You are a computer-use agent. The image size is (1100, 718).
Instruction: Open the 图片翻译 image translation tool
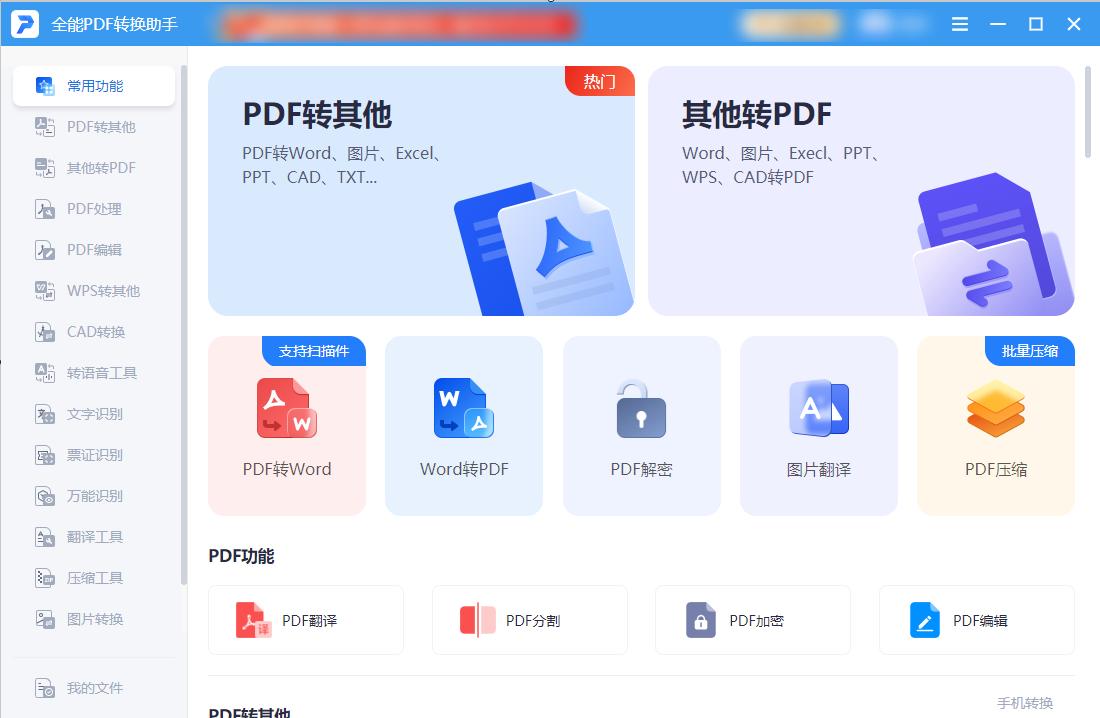[x=818, y=425]
